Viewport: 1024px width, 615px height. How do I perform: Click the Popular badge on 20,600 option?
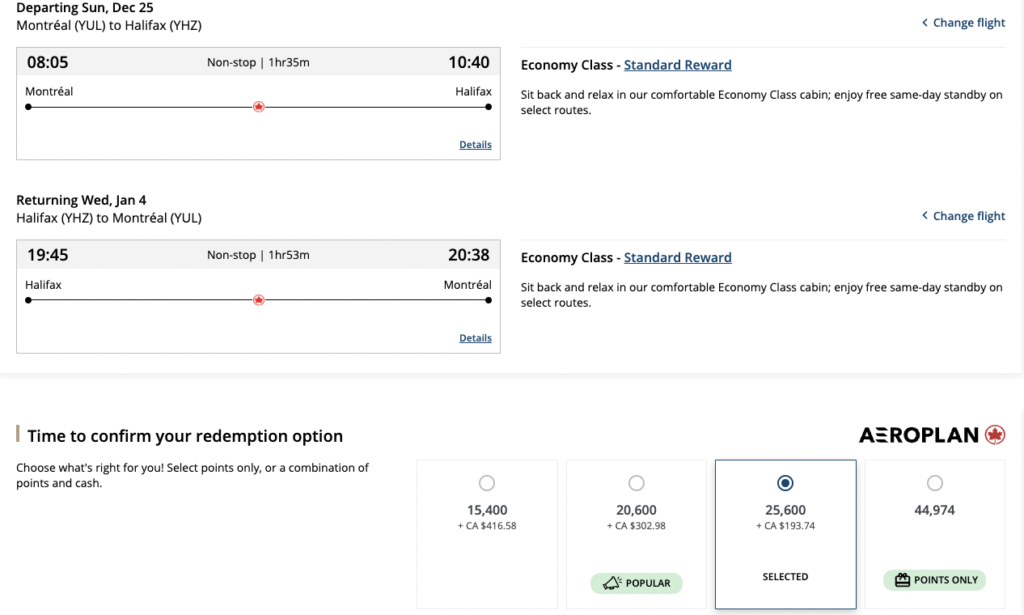tap(636, 582)
